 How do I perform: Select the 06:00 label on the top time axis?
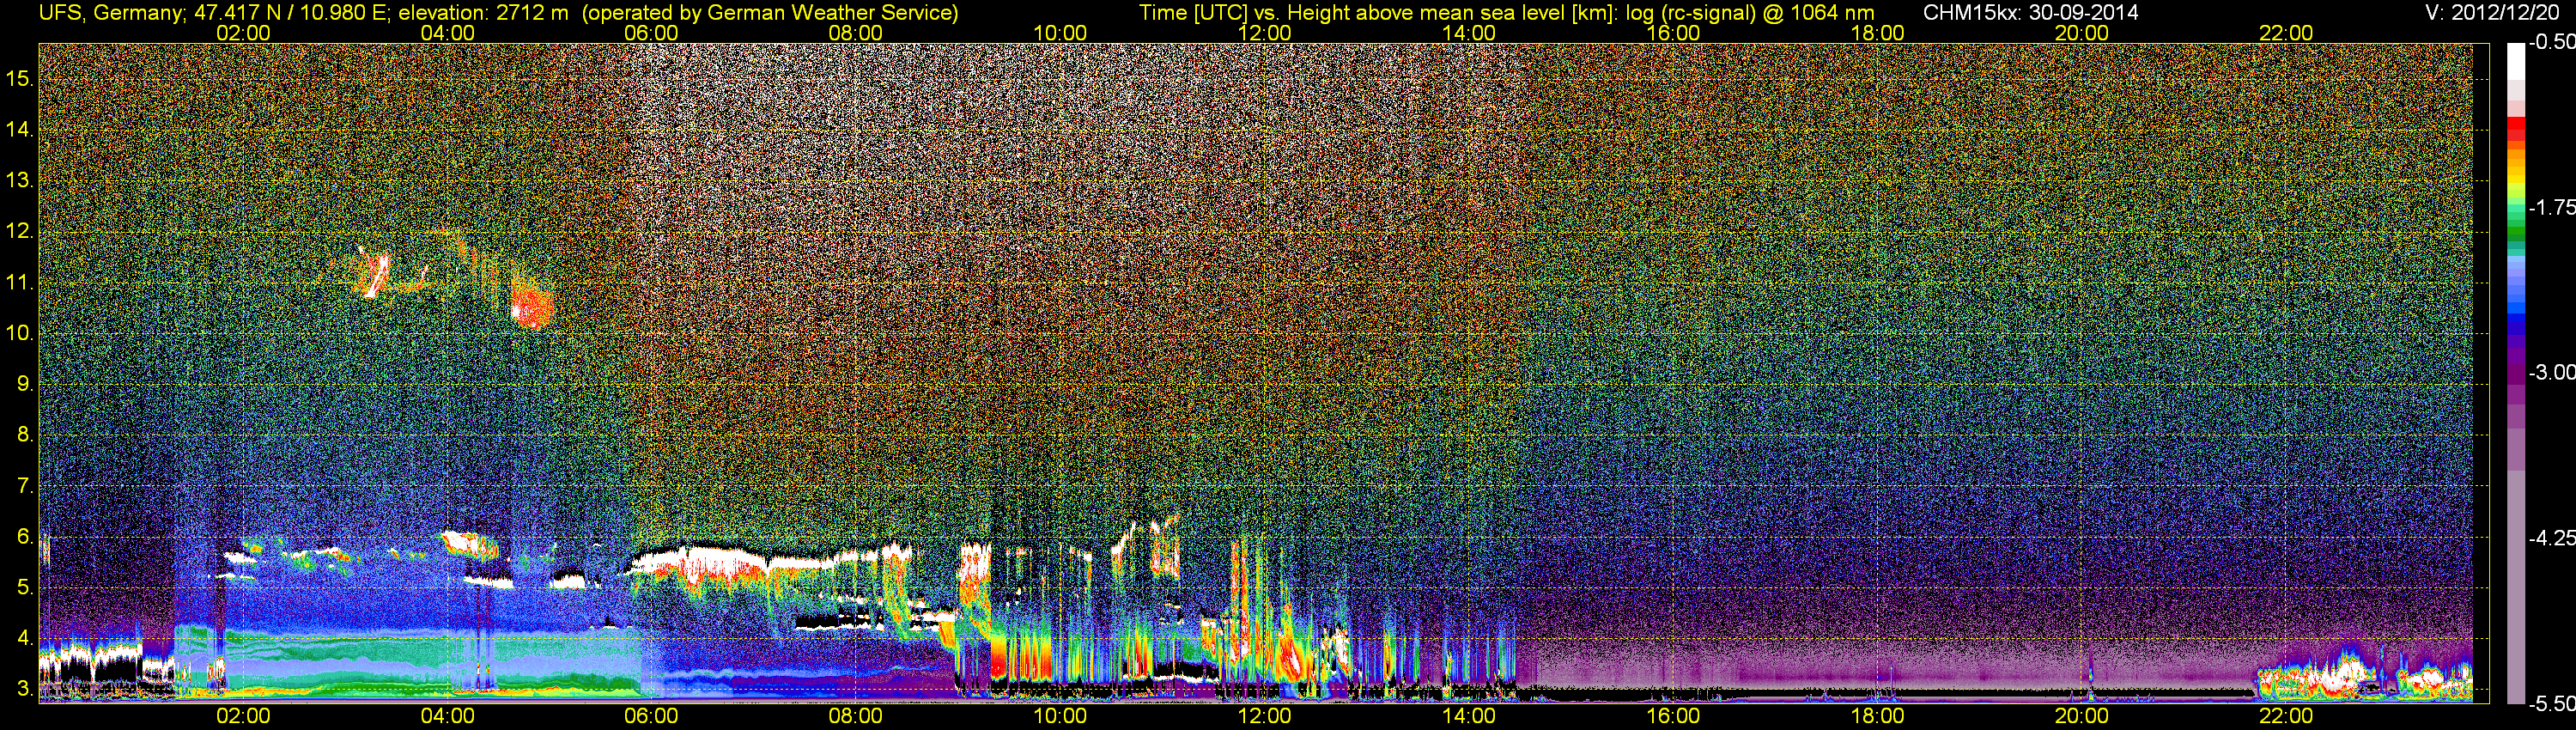pyautogui.click(x=651, y=33)
